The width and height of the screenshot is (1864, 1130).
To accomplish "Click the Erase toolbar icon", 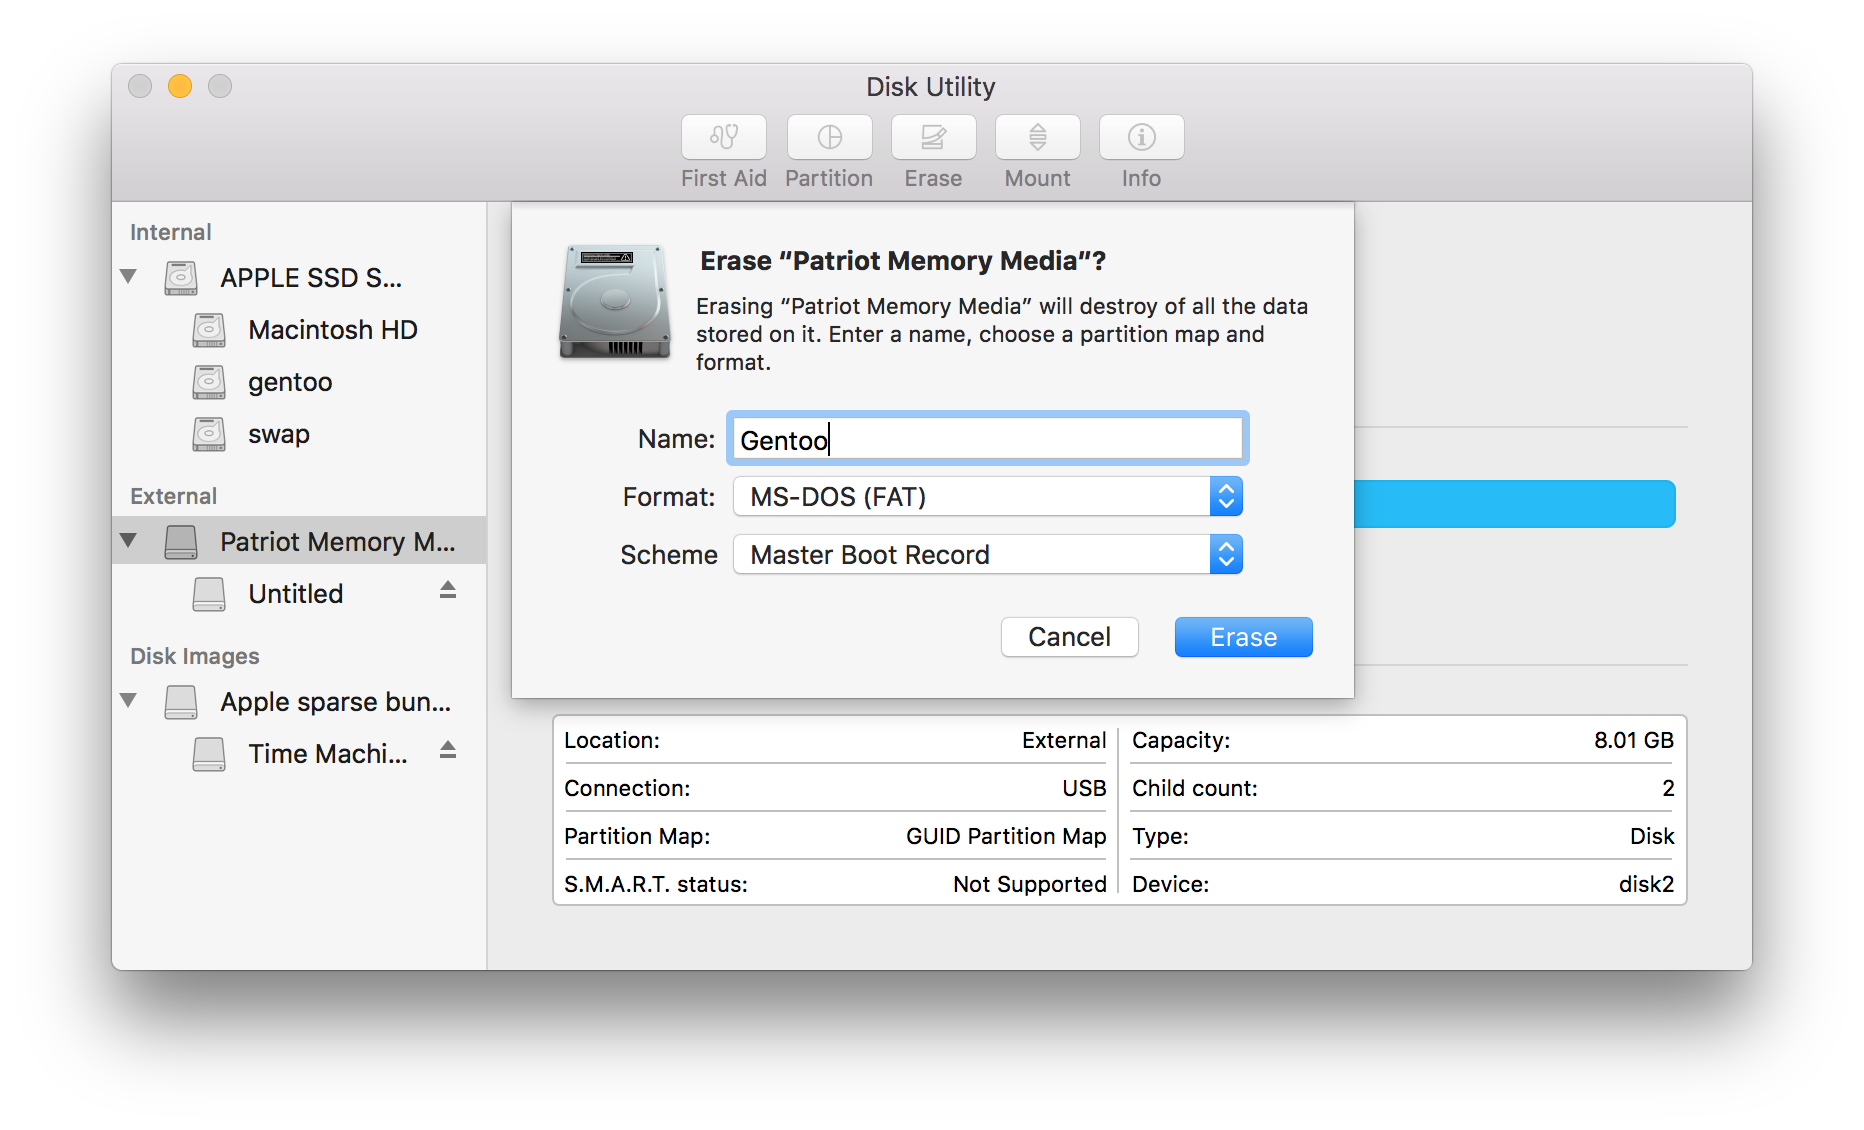I will (x=934, y=137).
